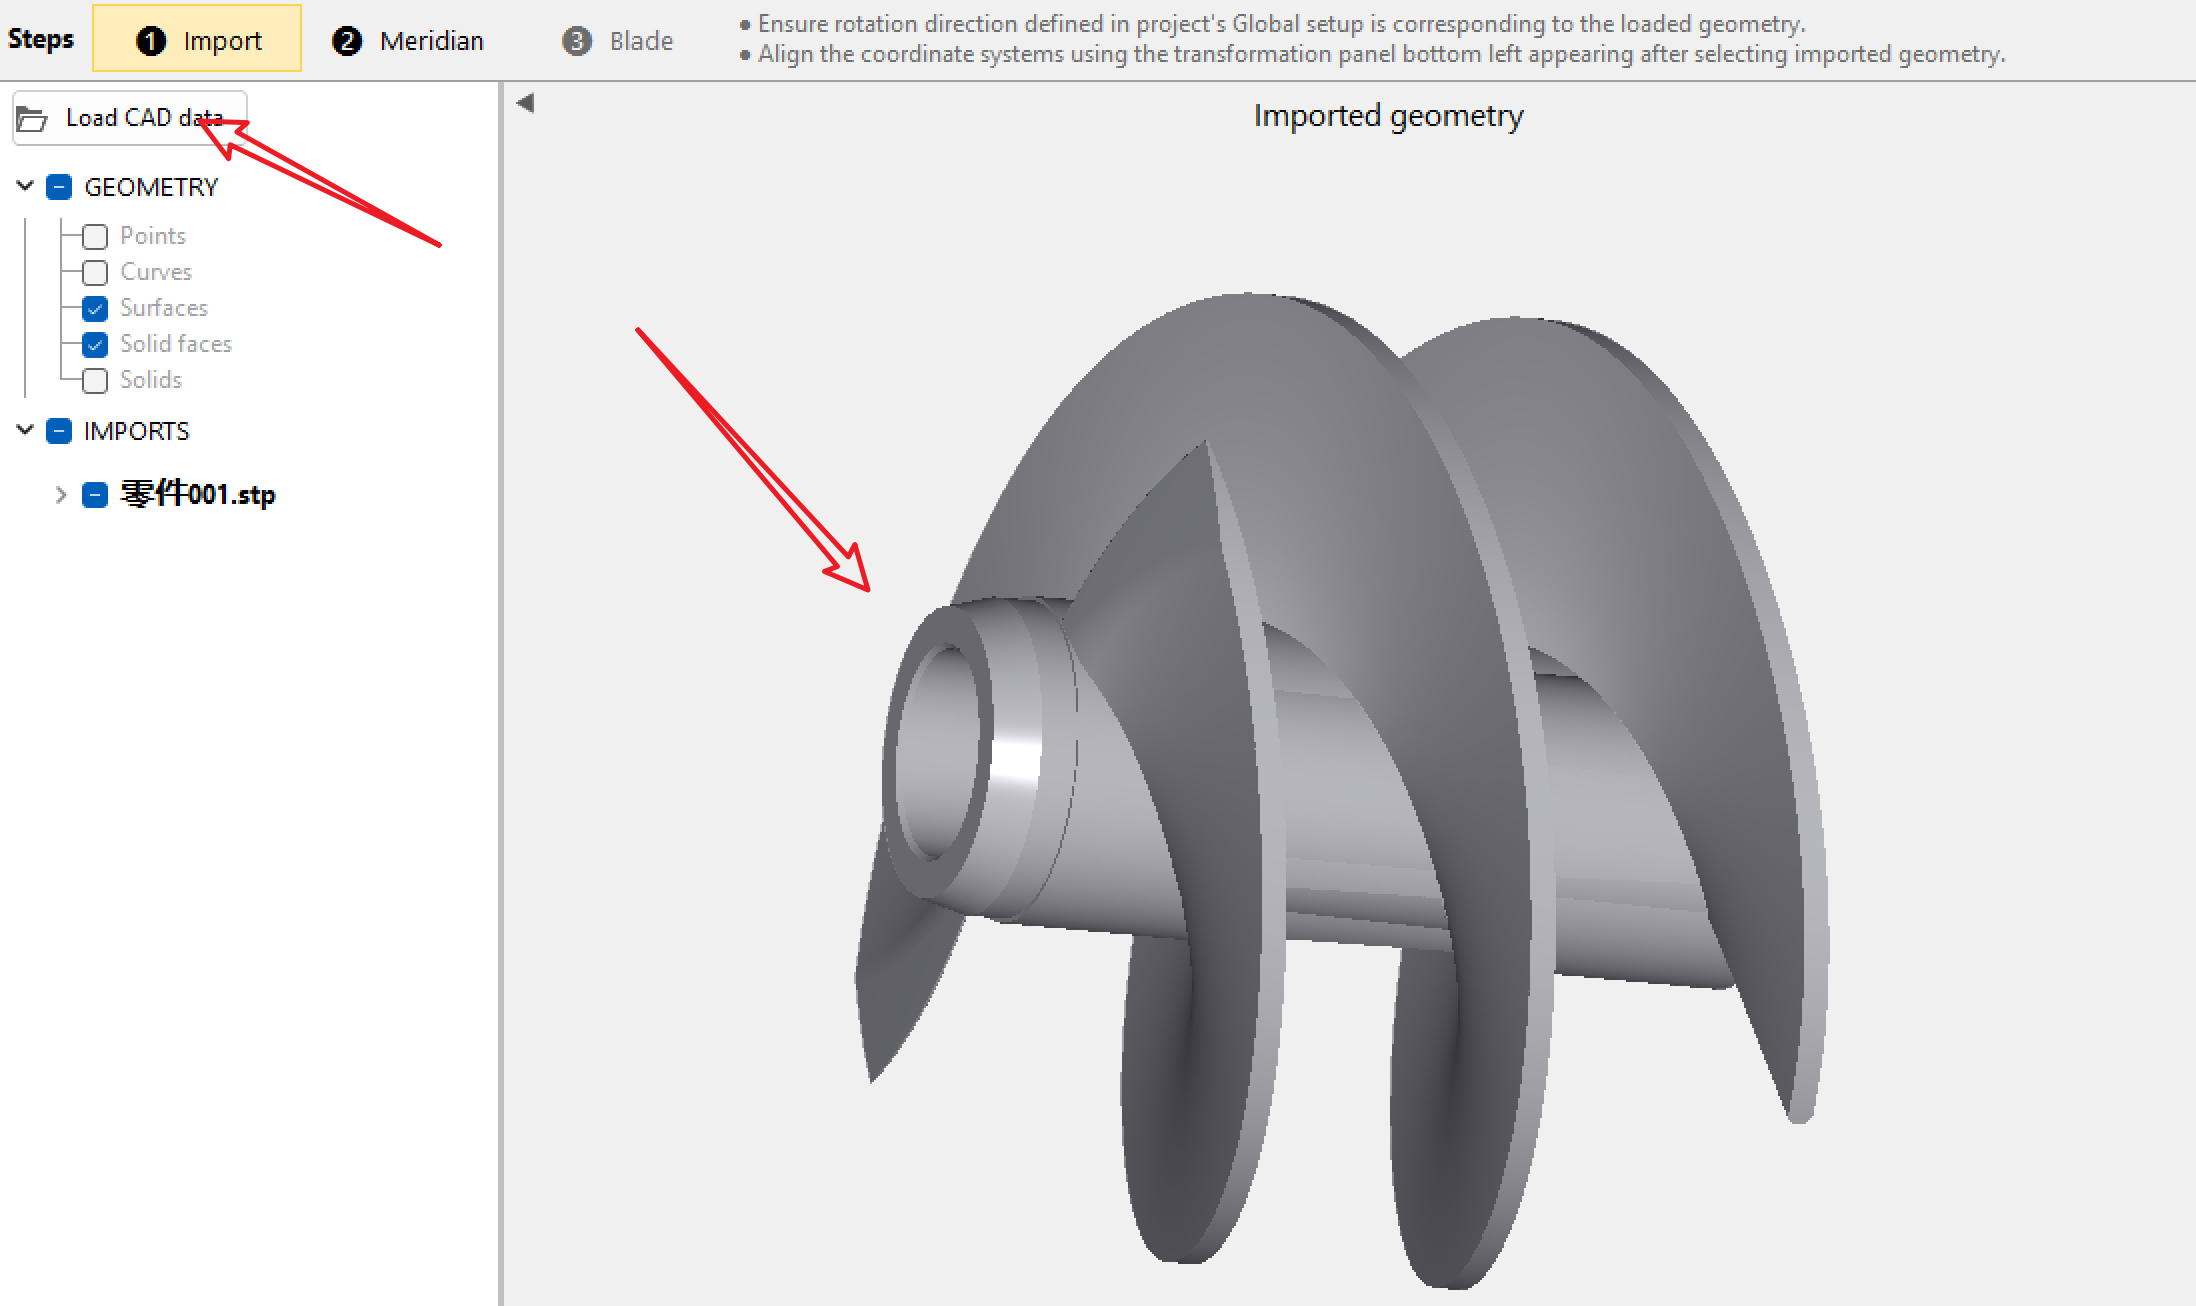Enable the Solids checkbox
The width and height of the screenshot is (2196, 1306).
tap(95, 381)
